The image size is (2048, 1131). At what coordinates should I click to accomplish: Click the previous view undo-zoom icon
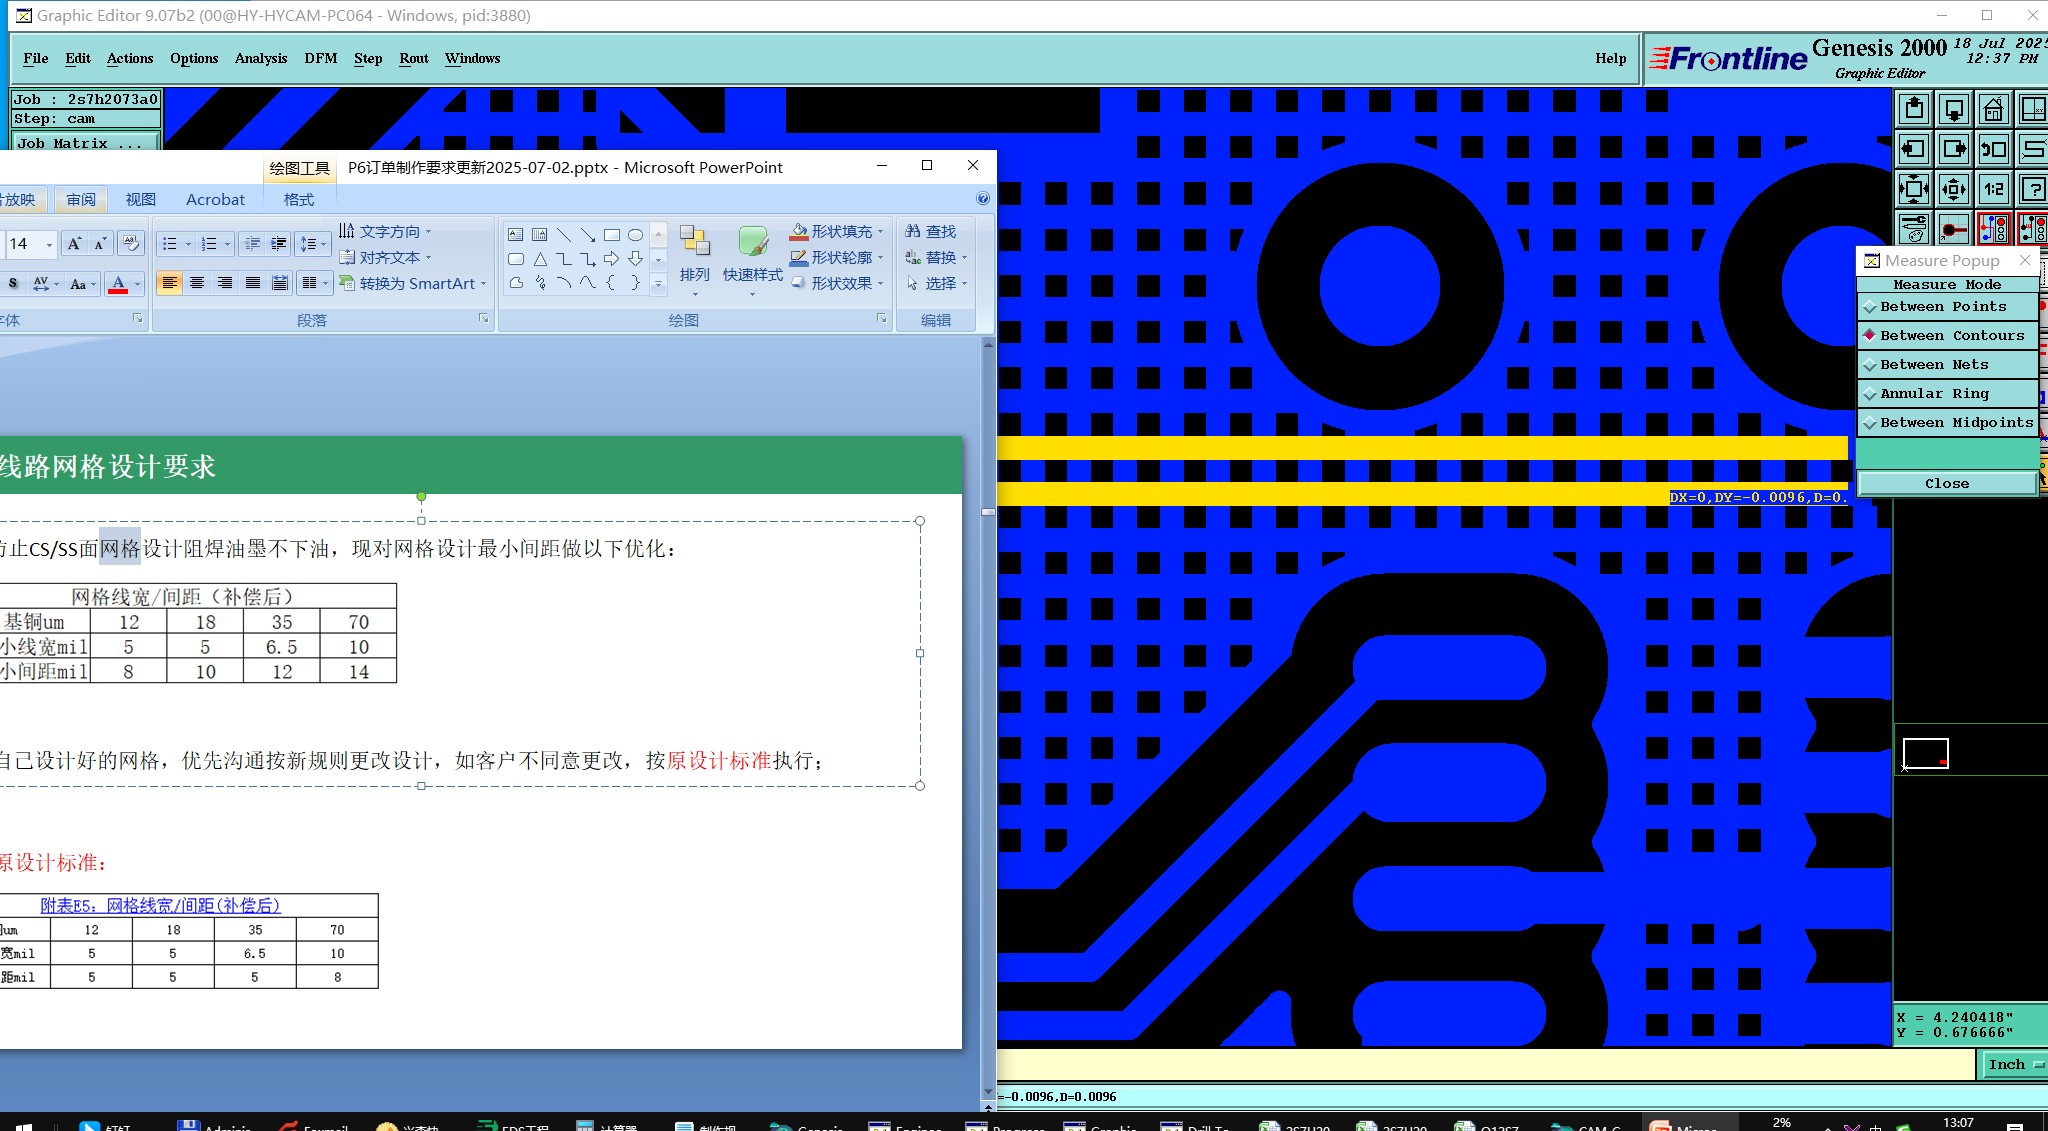(x=1993, y=149)
